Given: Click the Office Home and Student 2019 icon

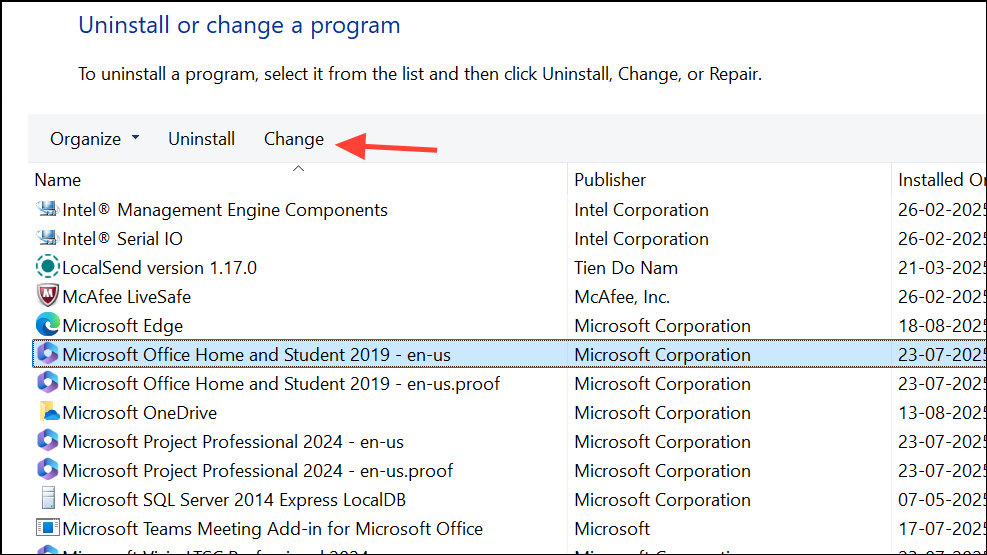Looking at the screenshot, I should 47,355.
